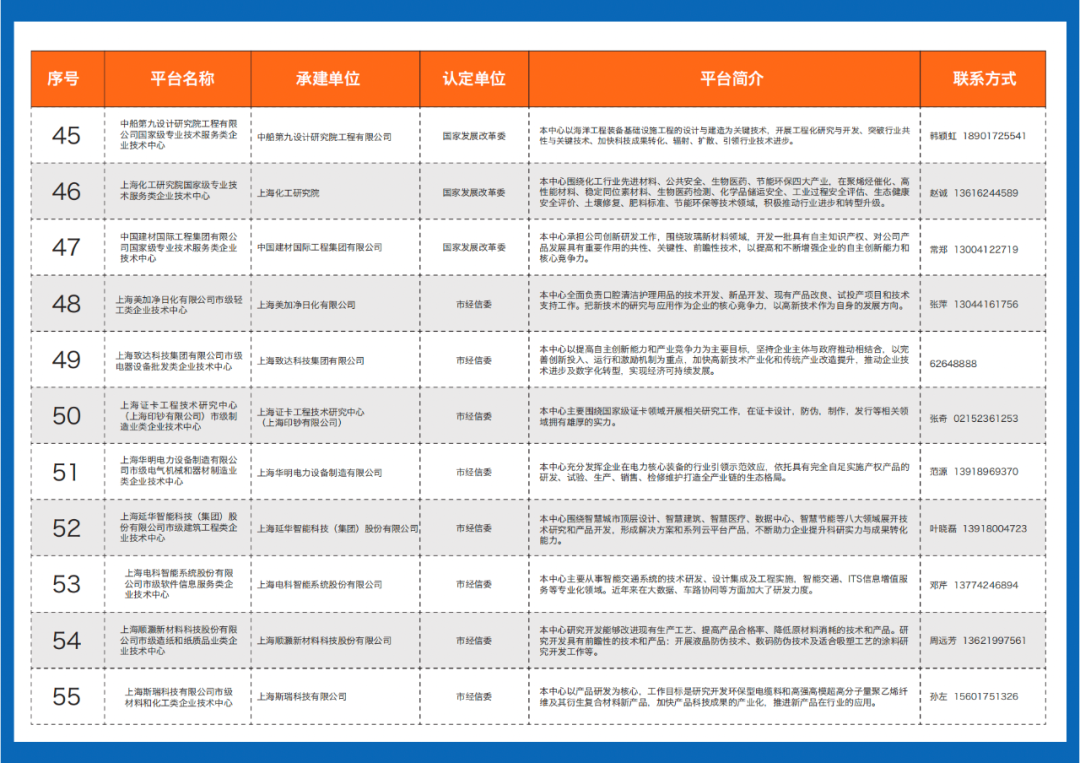Screen dimensions: 1080x763
Task: Click the 平台名称 column header
Action: (x=183, y=79)
